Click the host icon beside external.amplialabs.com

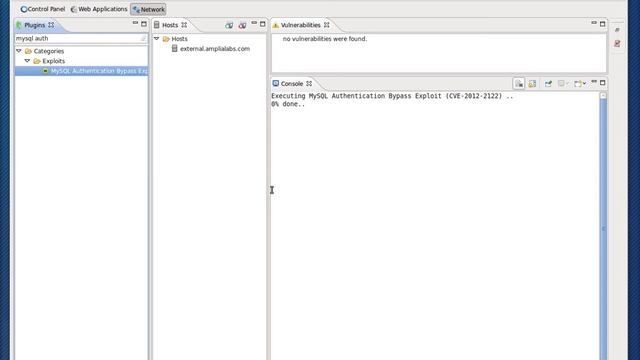pos(174,49)
